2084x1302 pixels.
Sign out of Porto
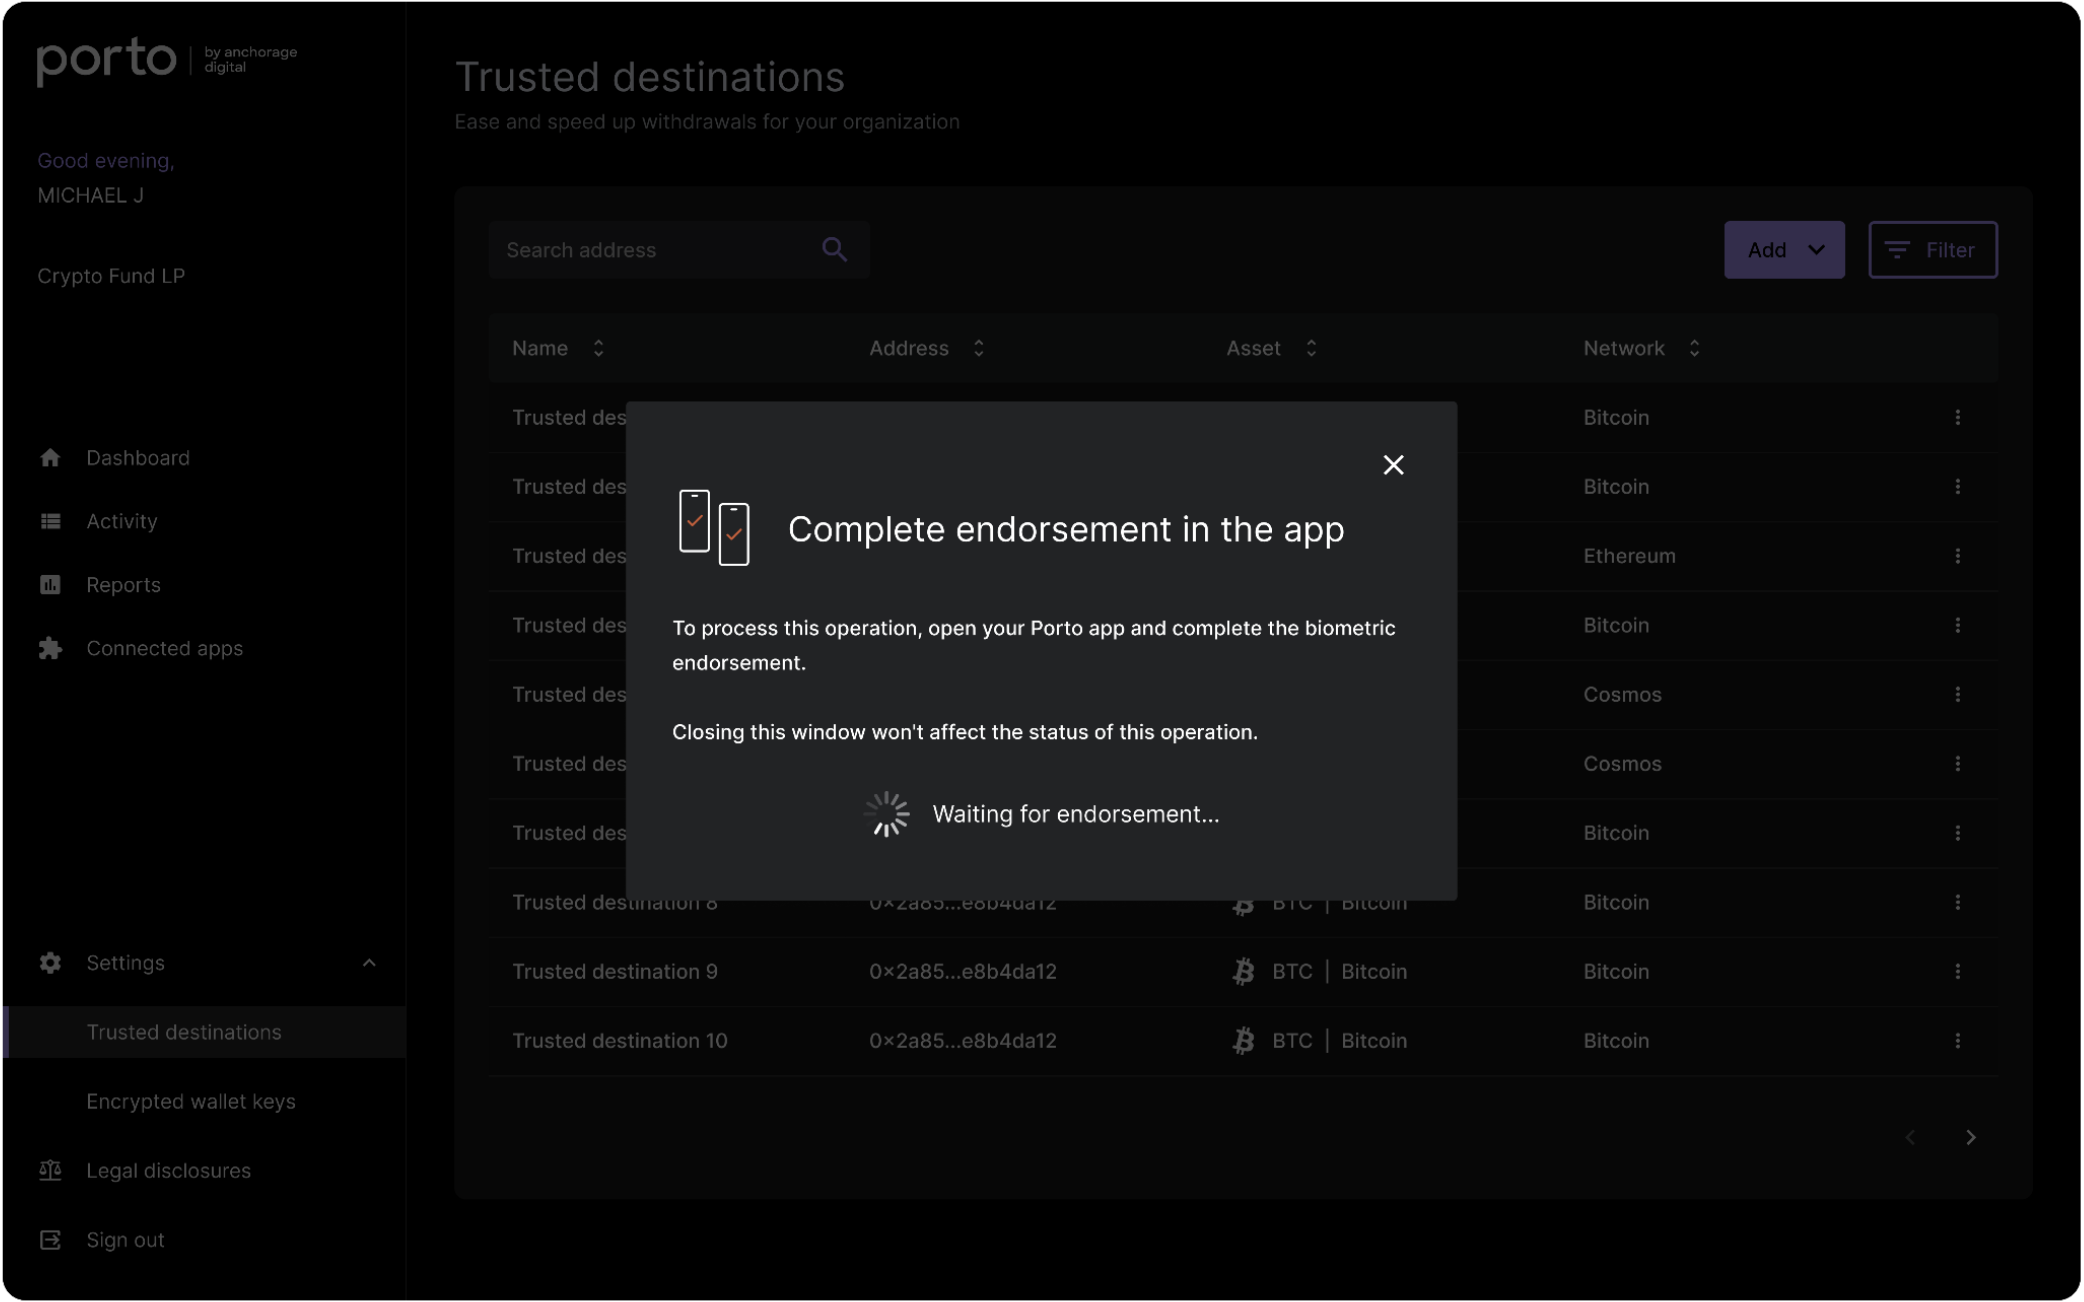click(x=125, y=1240)
